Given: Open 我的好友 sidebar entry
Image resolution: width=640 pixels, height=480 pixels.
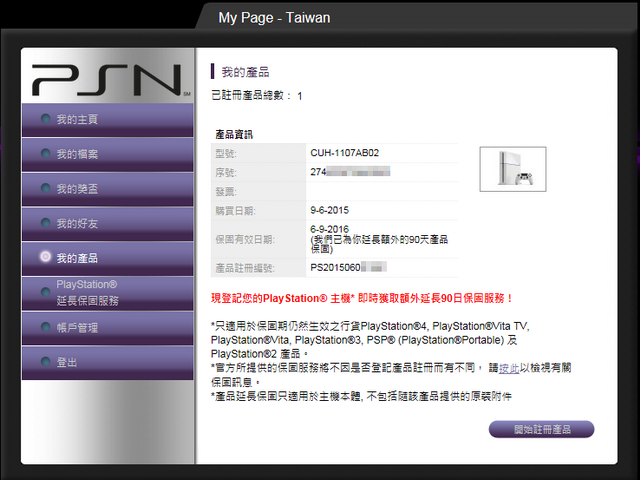Looking at the screenshot, I should 107,224.
